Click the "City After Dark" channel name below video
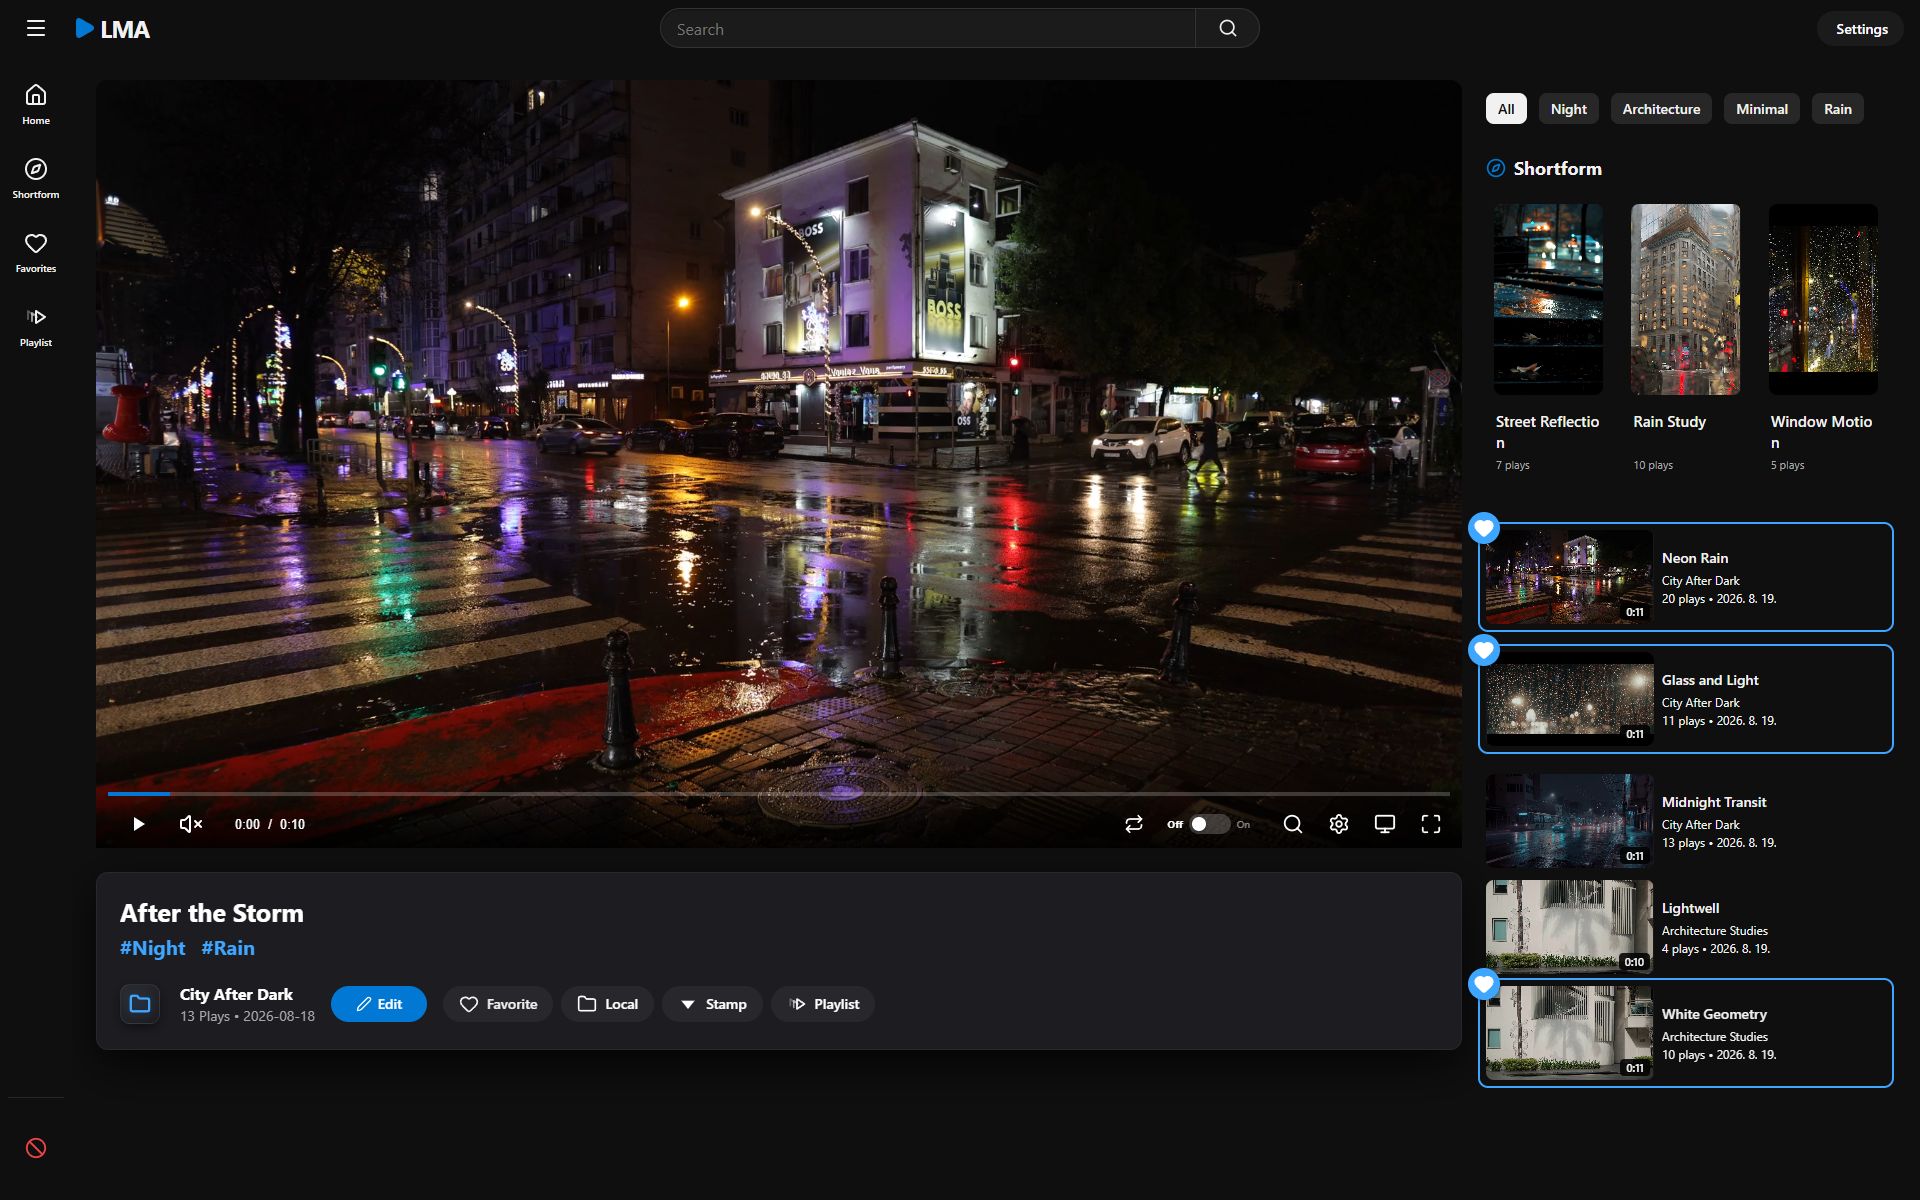Screen dimensions: 1920x1200 (x=236, y=995)
